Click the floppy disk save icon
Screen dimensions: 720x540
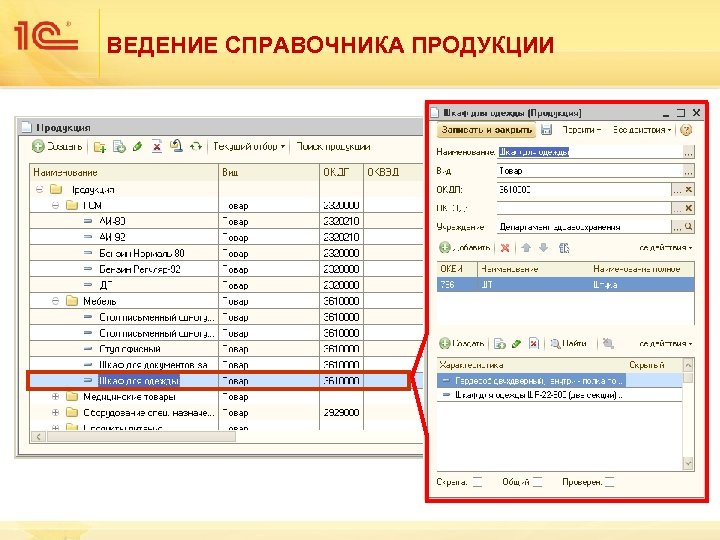(546, 130)
